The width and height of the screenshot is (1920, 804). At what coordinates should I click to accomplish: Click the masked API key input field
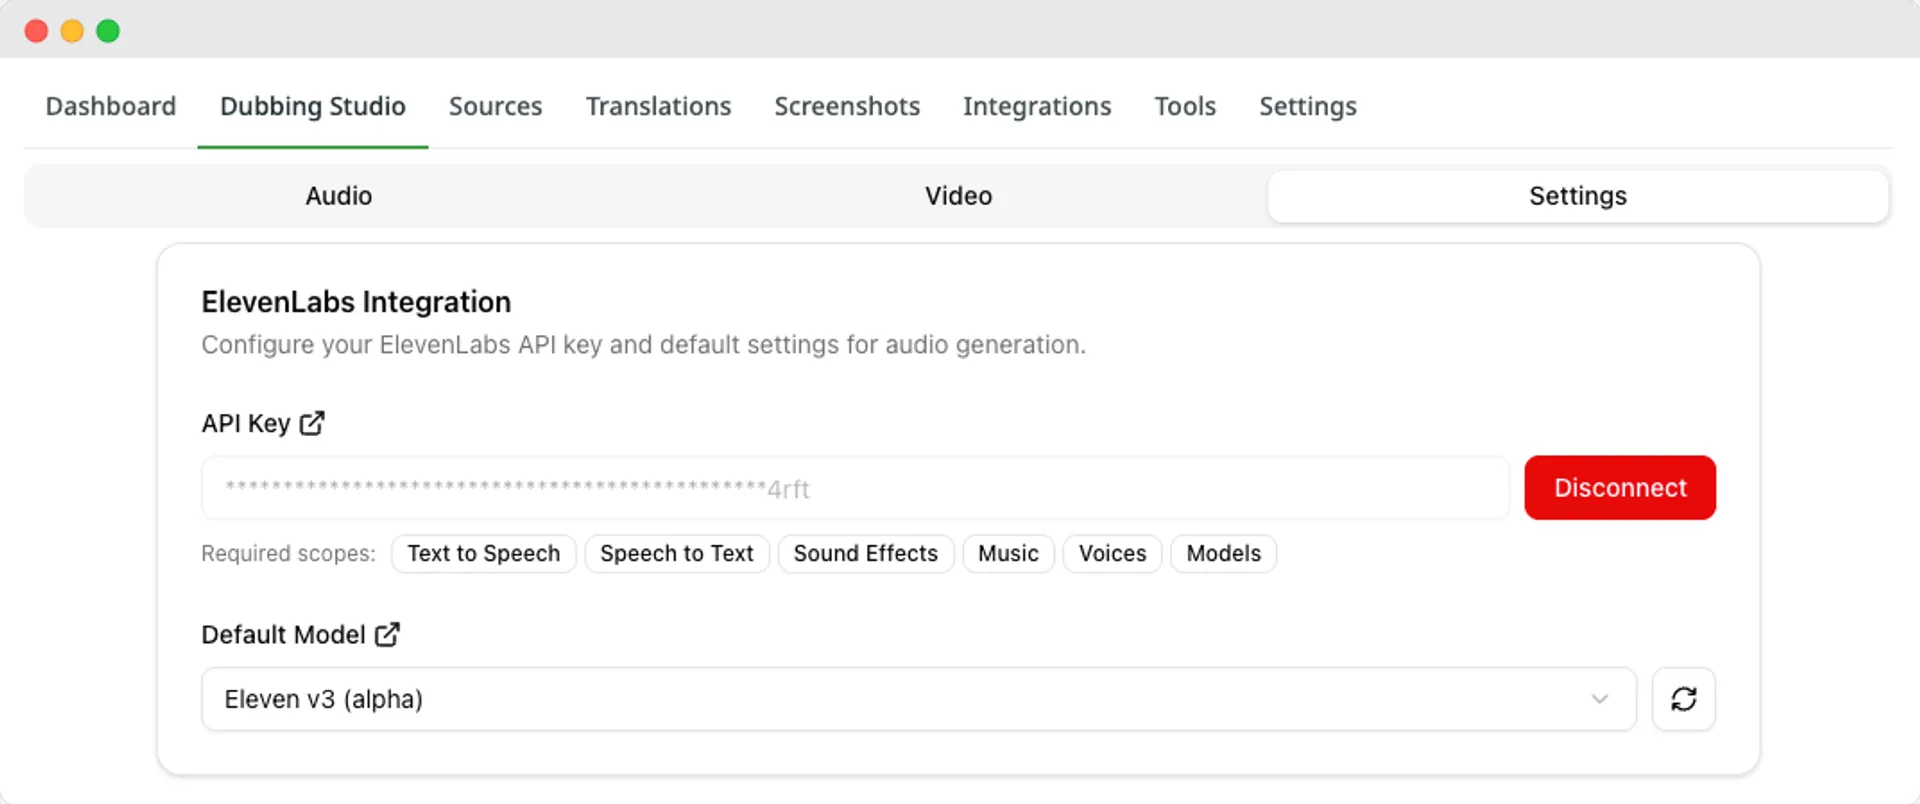tap(855, 489)
